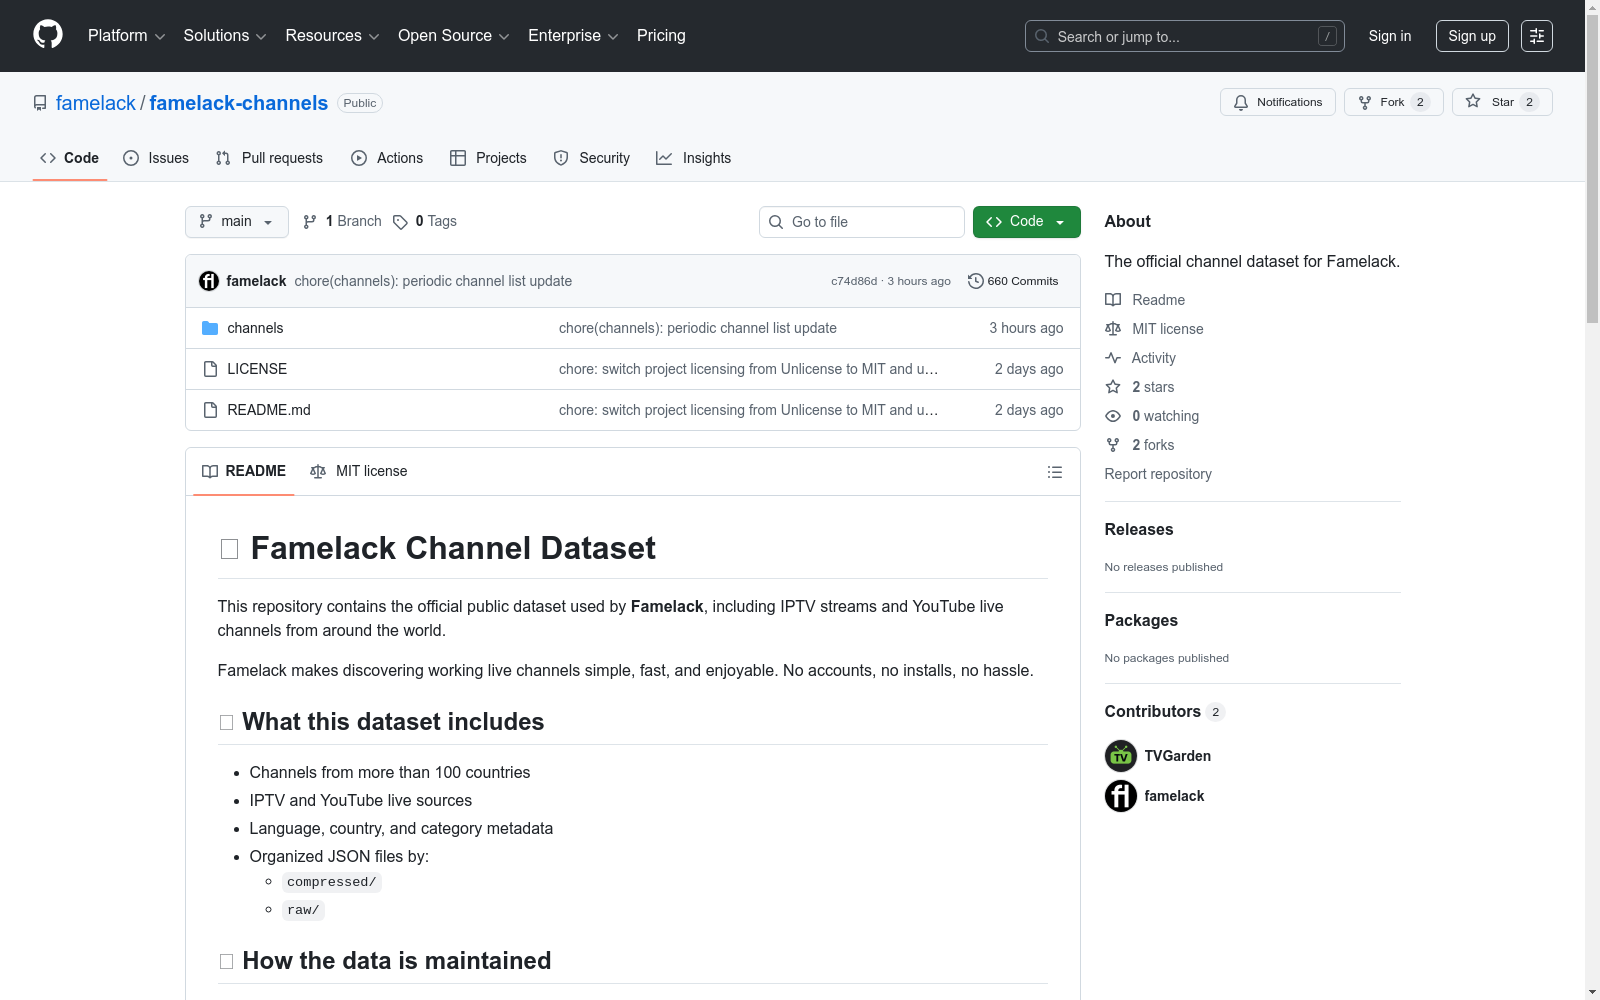Click the README.md file icon

[210, 410]
